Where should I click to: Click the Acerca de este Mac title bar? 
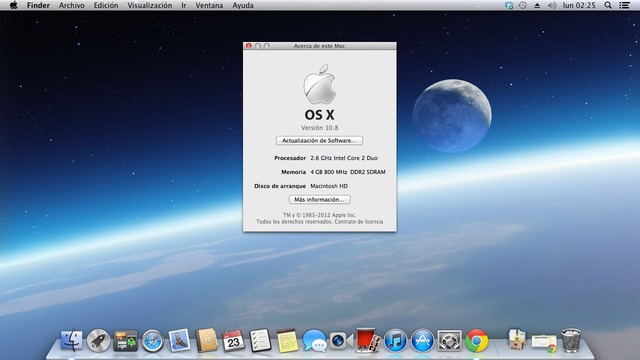(320, 46)
